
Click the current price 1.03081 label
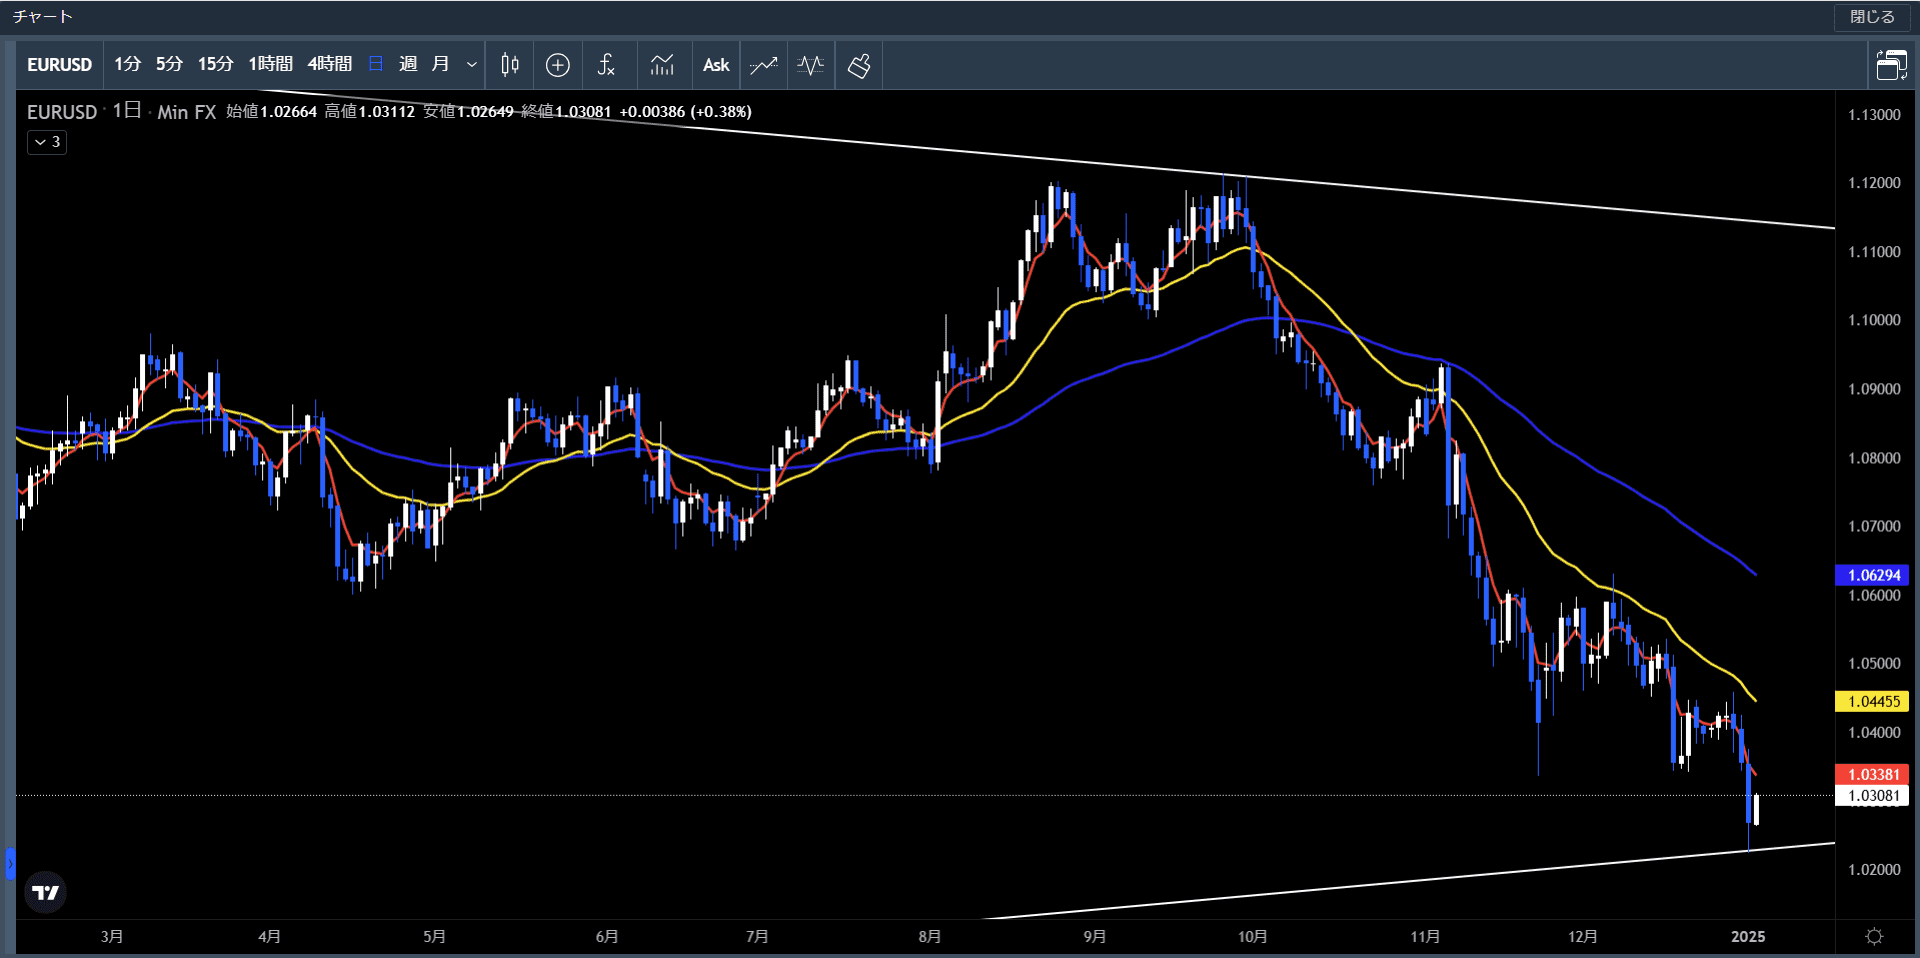[1872, 796]
